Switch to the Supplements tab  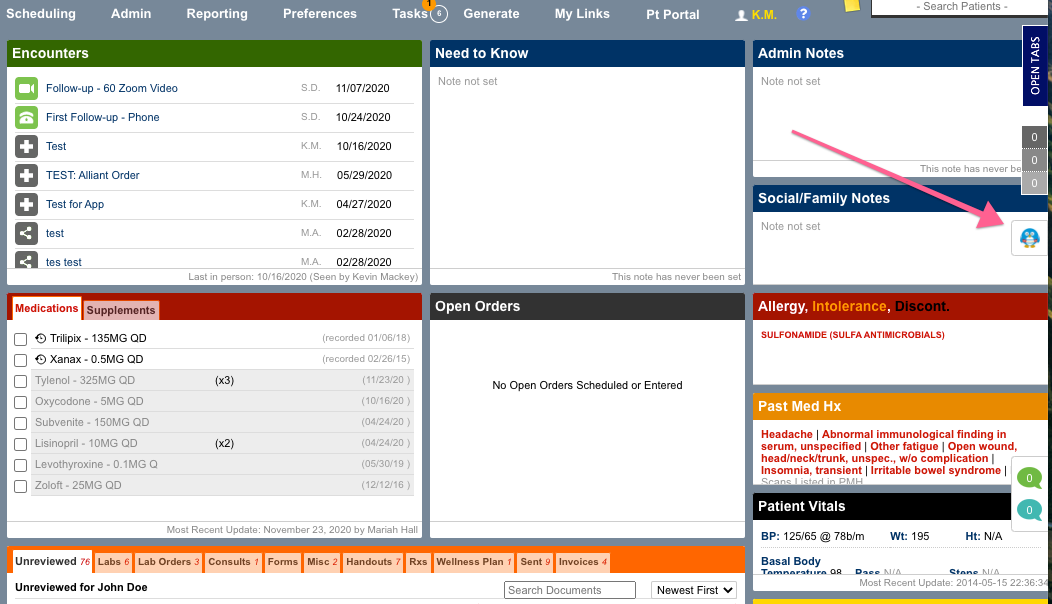tap(120, 310)
